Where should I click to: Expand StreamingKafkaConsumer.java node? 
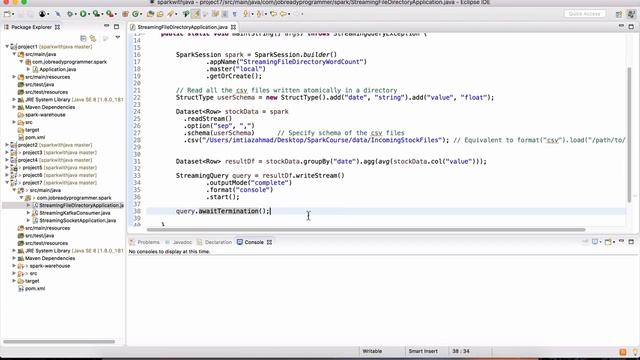pos(29,213)
